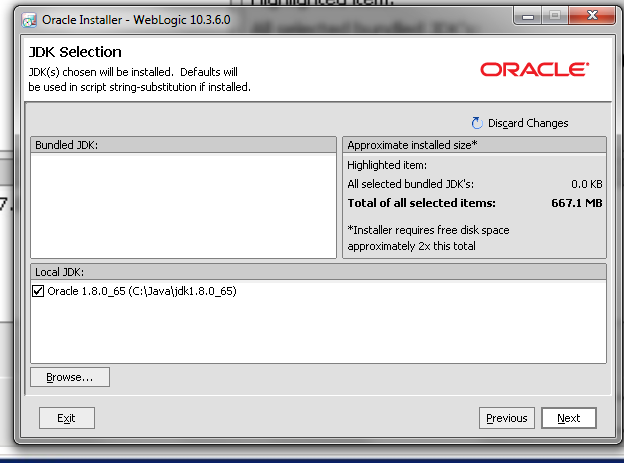The height and width of the screenshot is (463, 624).
Task: Uncheck the Oracle 1.8.0_65 local JDK checkbox
Action: tap(38, 291)
